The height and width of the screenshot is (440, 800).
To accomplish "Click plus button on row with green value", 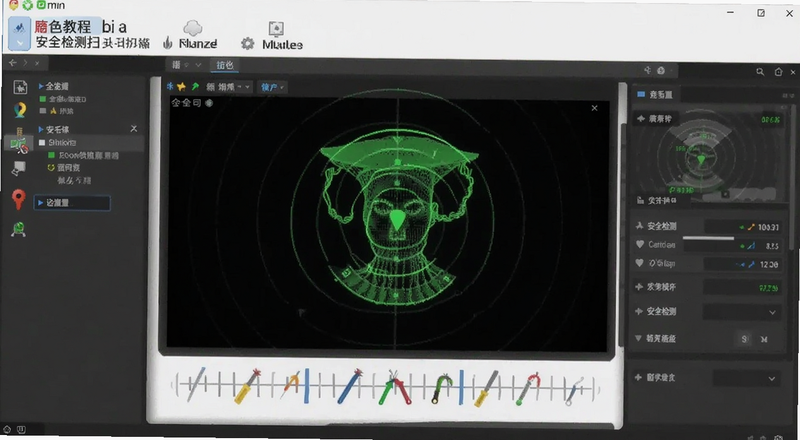I will [639, 287].
